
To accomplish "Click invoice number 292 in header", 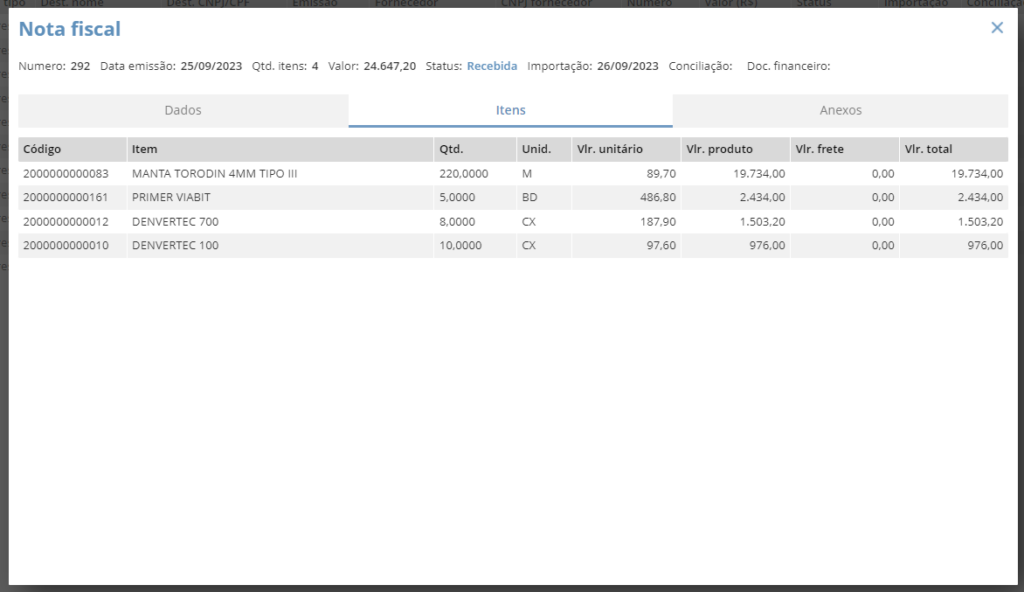I will (80, 66).
